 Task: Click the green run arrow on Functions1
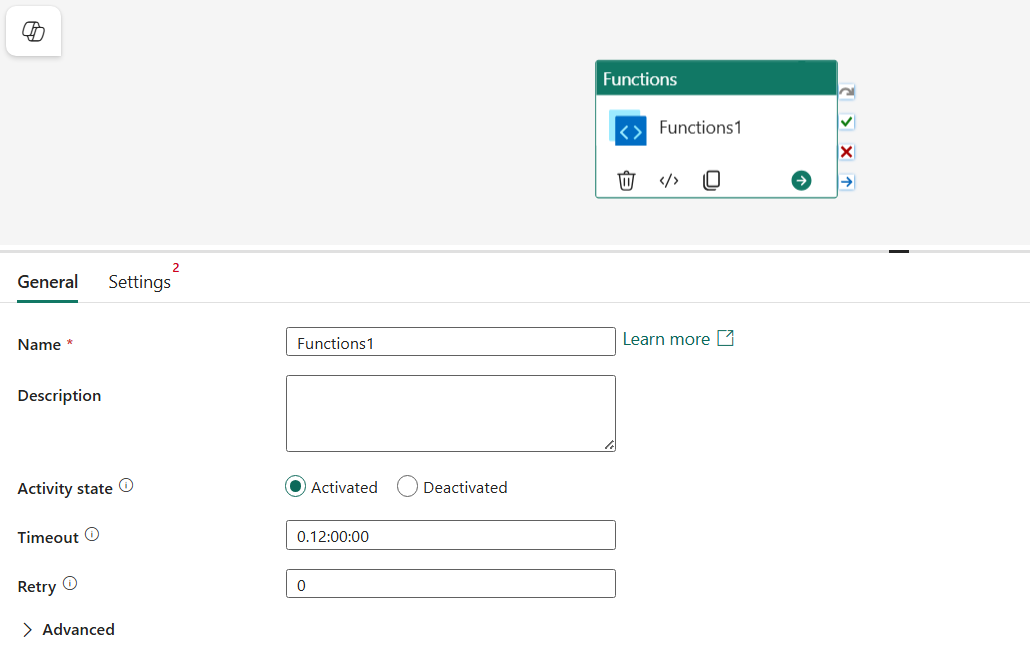[801, 180]
